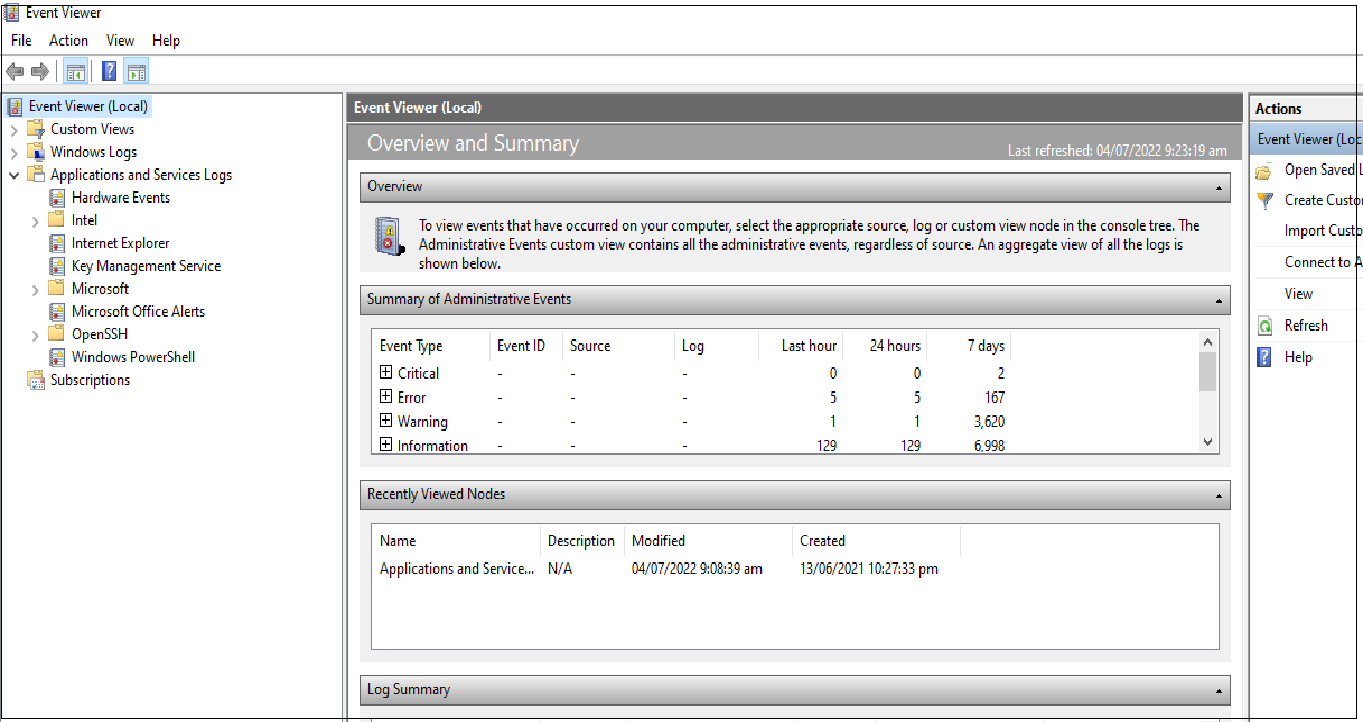This screenshot has width=1363, height=722.
Task: Select the Windows PowerShell log icon
Action: coord(57,357)
